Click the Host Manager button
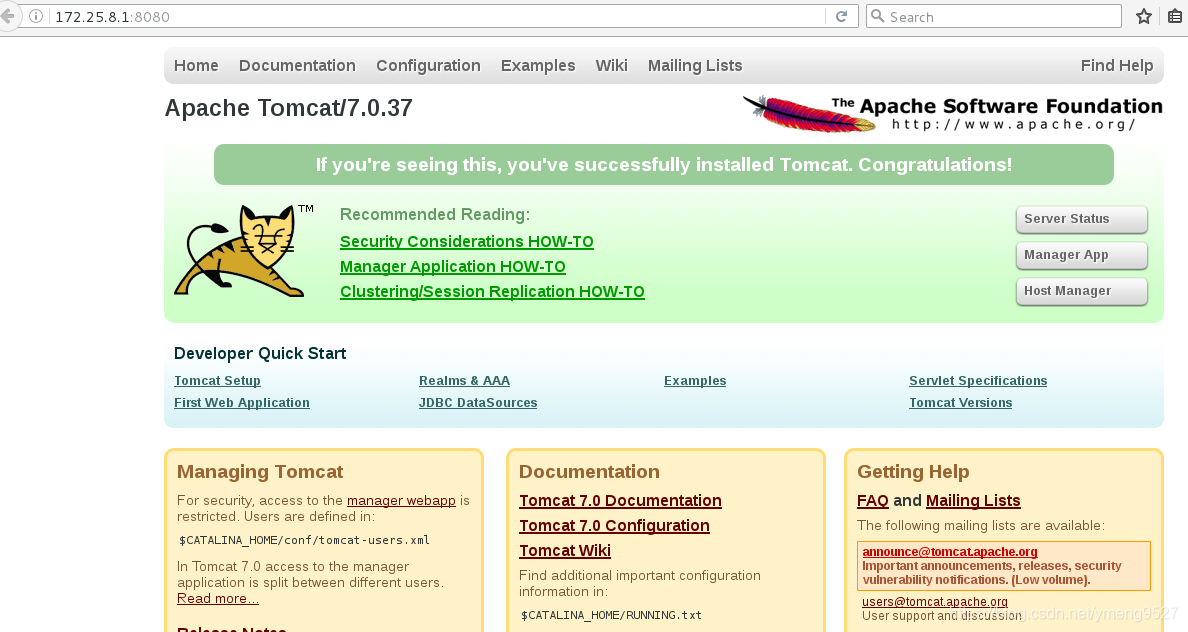 [1081, 291]
